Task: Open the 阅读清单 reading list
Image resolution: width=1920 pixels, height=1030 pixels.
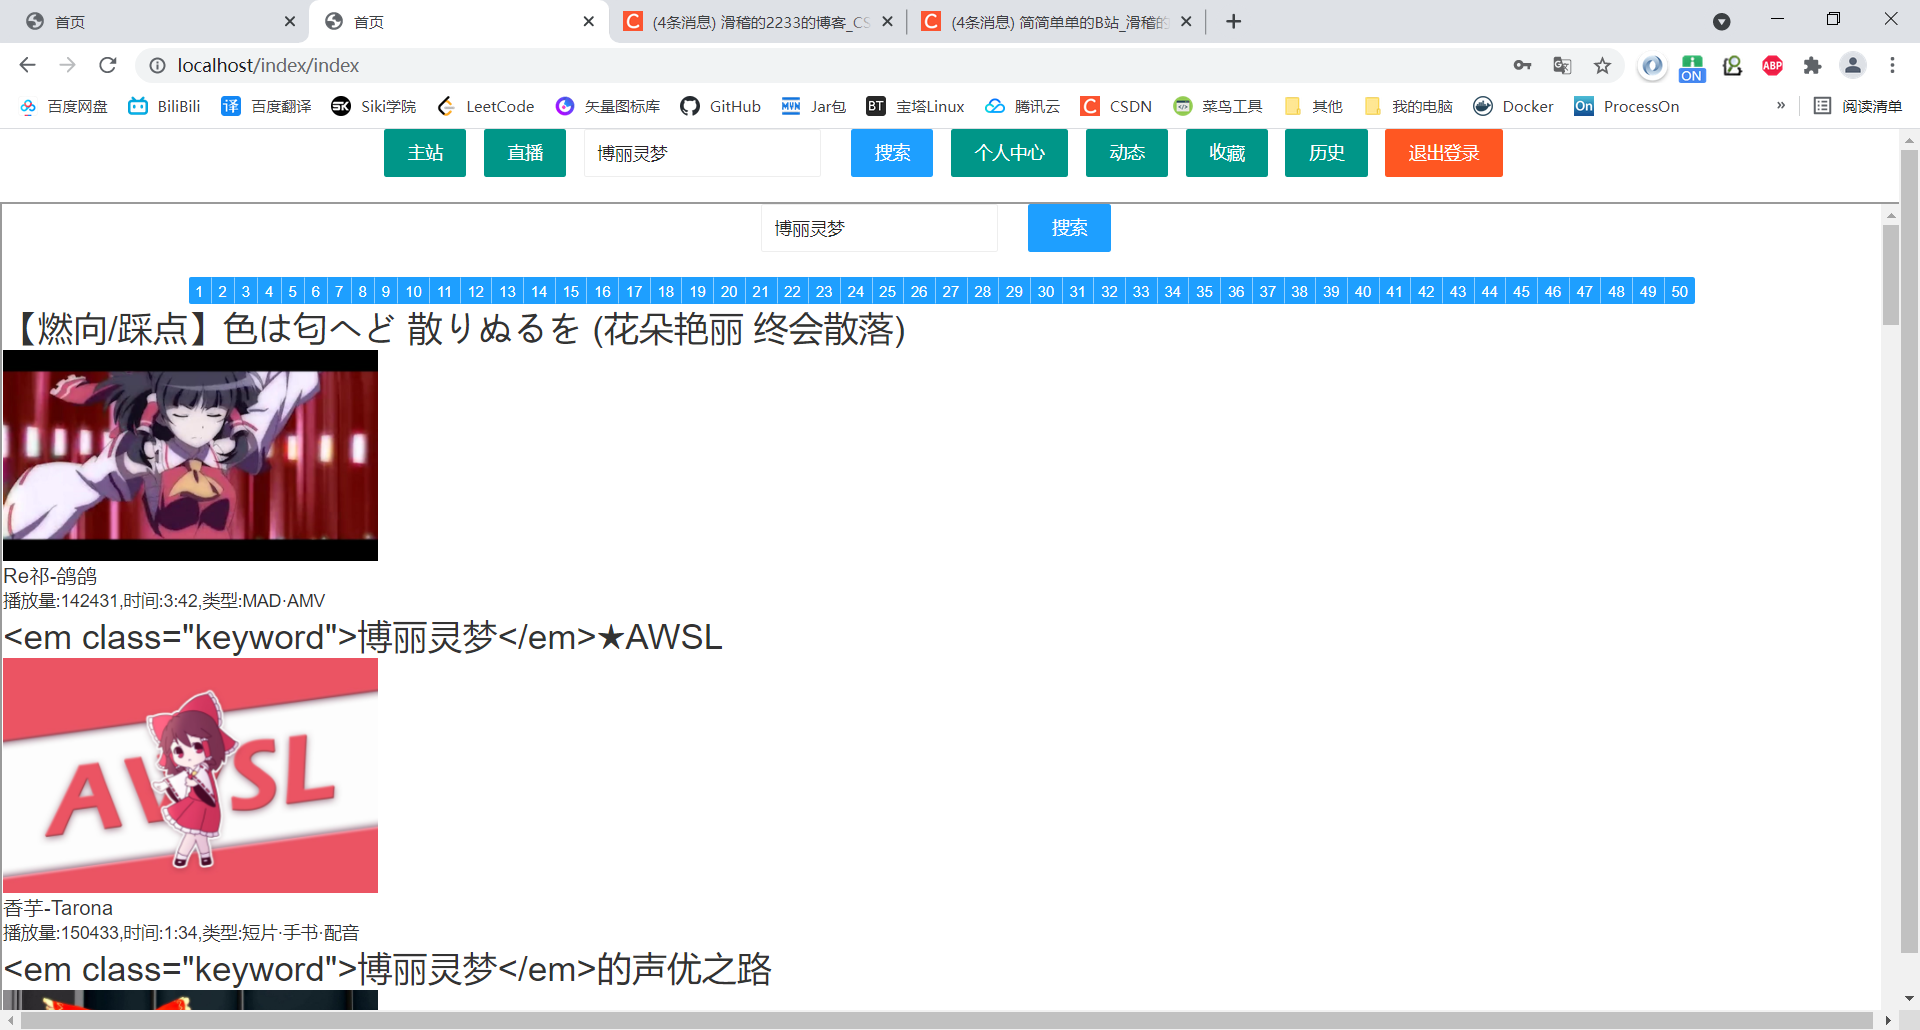Action: (x=1858, y=106)
